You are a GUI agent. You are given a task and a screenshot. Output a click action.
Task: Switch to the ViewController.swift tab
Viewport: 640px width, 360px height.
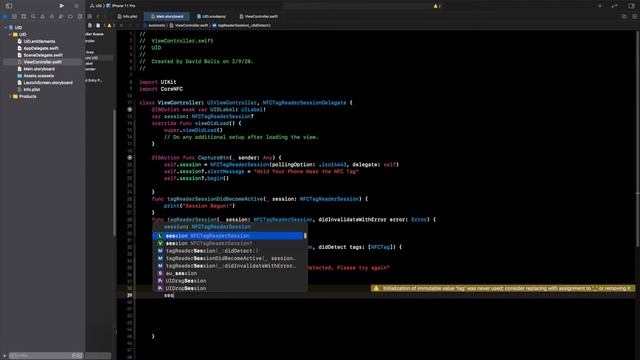[x=258, y=16]
